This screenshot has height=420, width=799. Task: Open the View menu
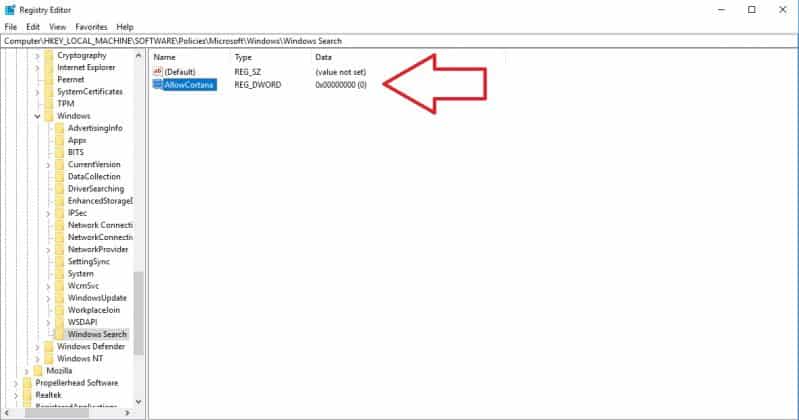[58, 27]
